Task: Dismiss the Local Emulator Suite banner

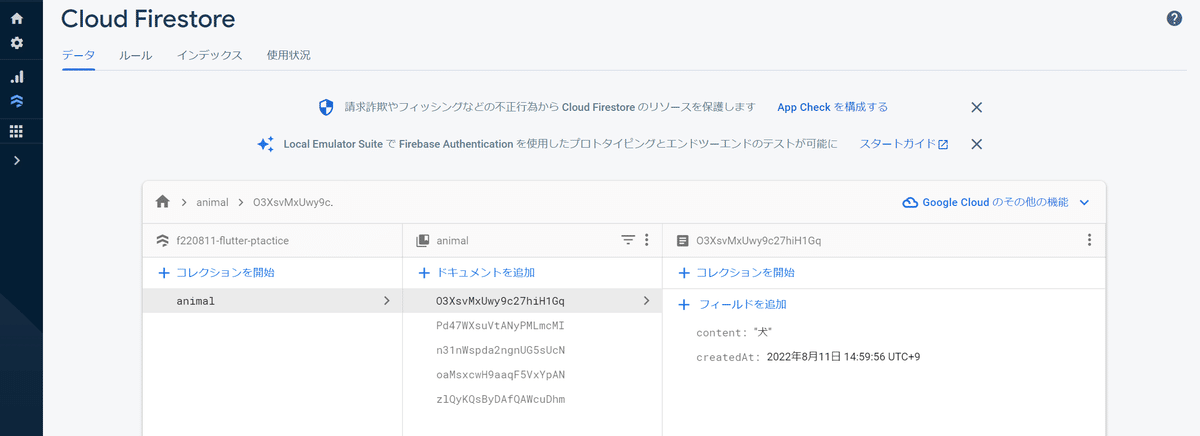Action: [x=977, y=144]
